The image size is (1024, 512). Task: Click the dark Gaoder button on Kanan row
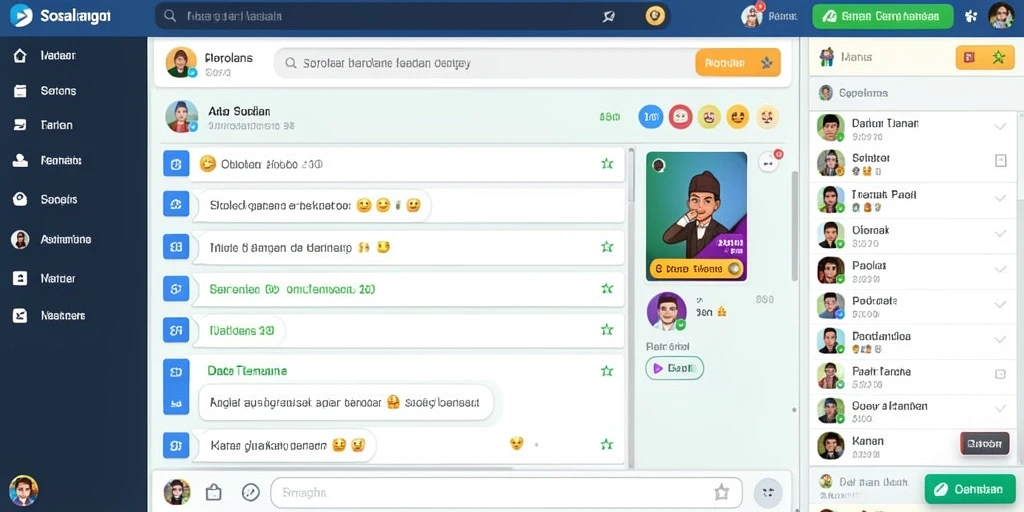pyautogui.click(x=984, y=443)
